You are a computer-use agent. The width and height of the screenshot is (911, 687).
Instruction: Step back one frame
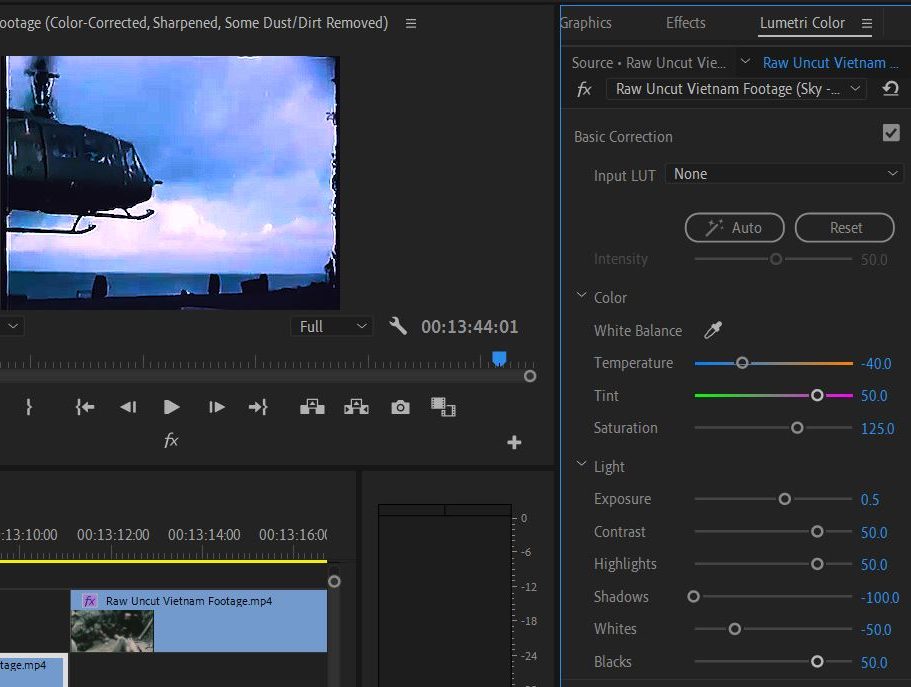(128, 407)
